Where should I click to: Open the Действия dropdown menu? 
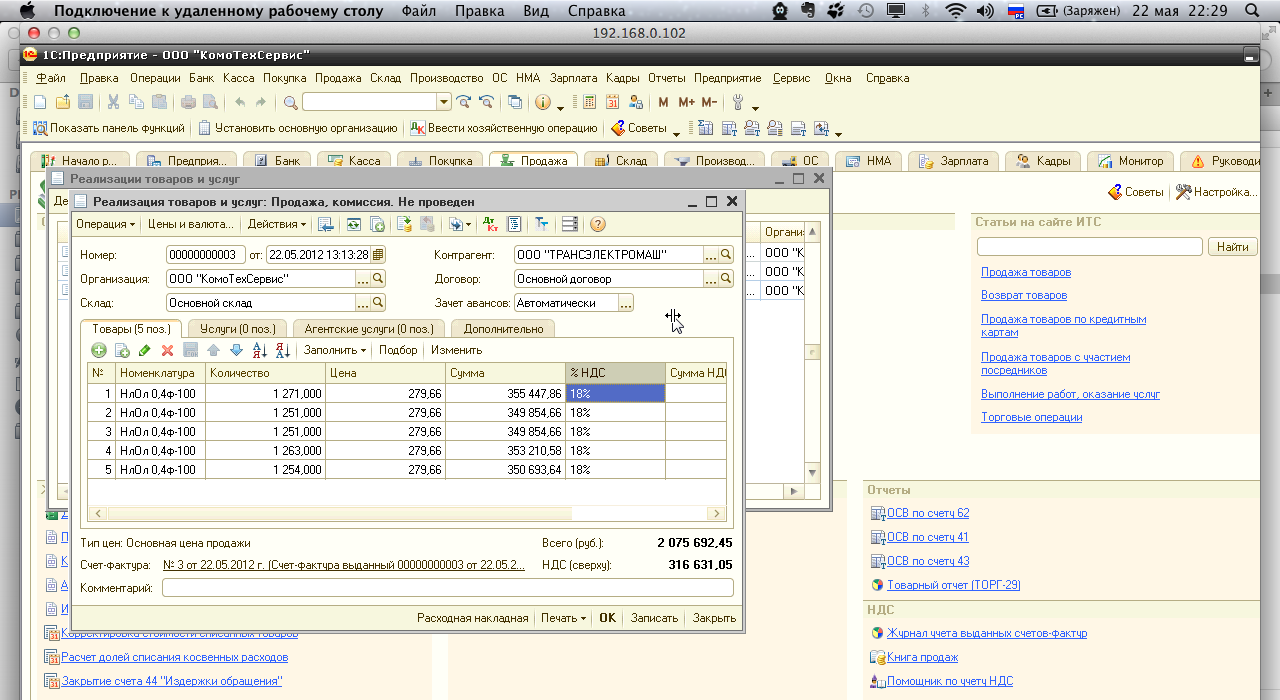pos(276,224)
